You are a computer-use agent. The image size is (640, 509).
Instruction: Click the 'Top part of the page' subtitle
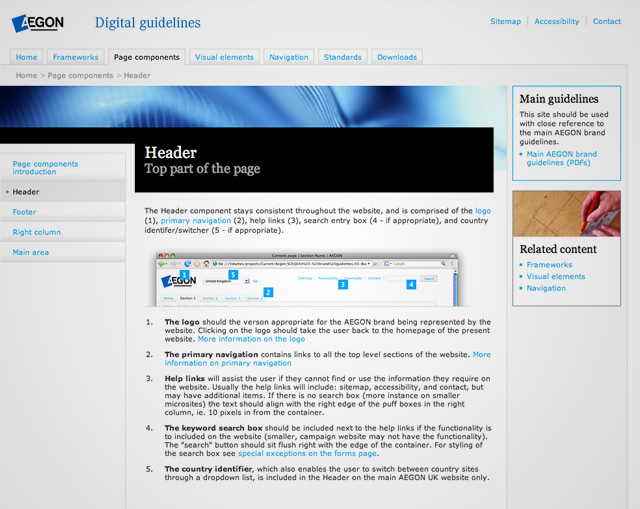tap(202, 169)
